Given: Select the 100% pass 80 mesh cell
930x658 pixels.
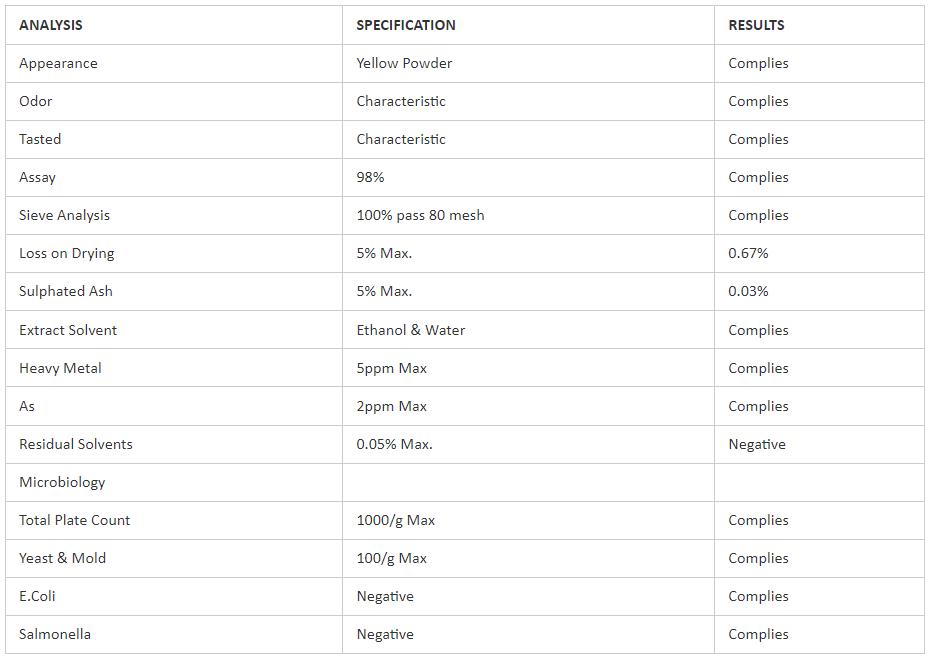Looking at the screenshot, I should (x=420, y=215).
